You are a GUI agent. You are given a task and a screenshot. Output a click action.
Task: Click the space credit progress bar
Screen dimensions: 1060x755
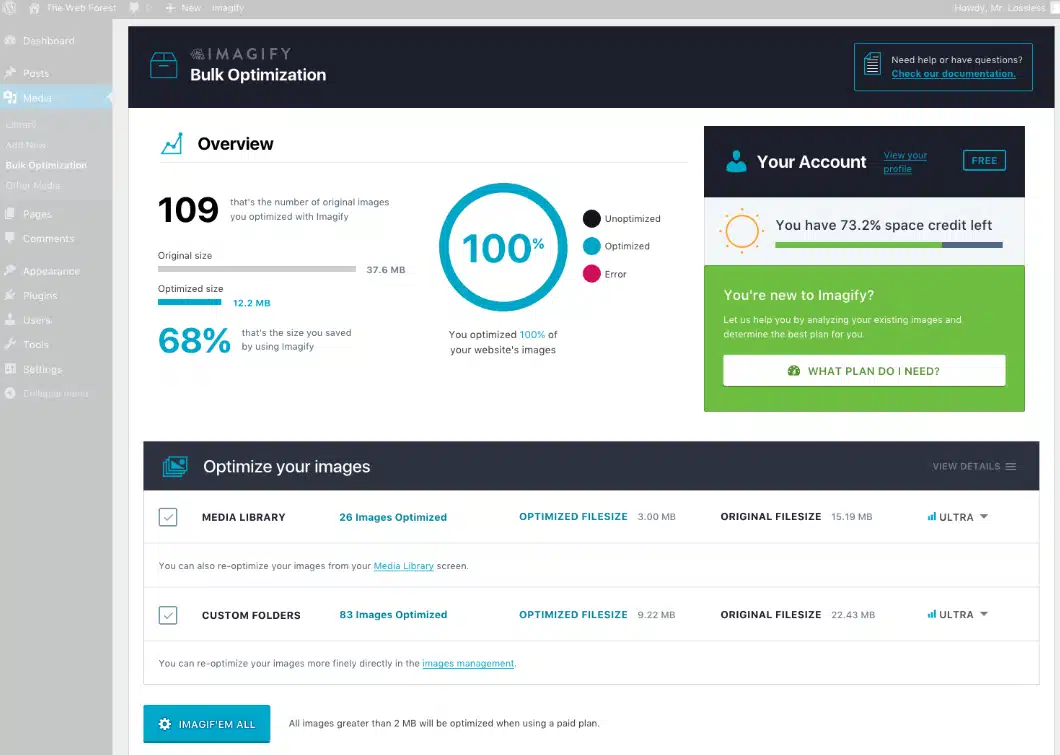(888, 245)
